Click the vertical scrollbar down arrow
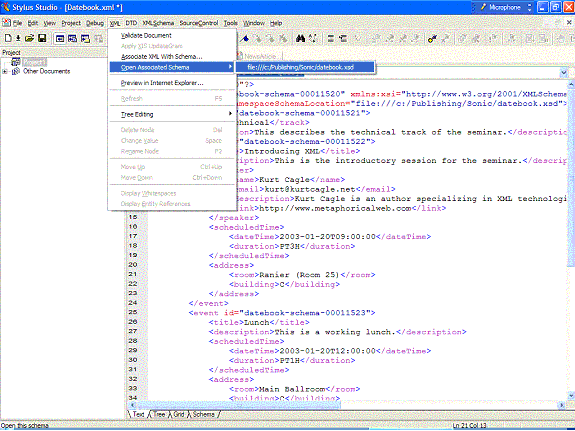The image size is (575, 431). click(571, 396)
